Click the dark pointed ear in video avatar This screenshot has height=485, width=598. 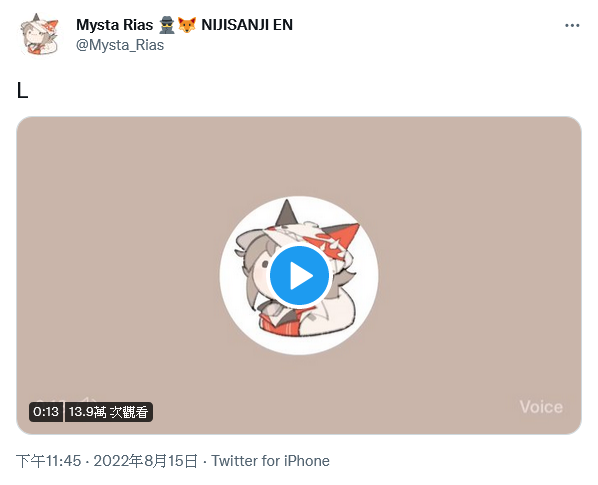coord(286,214)
